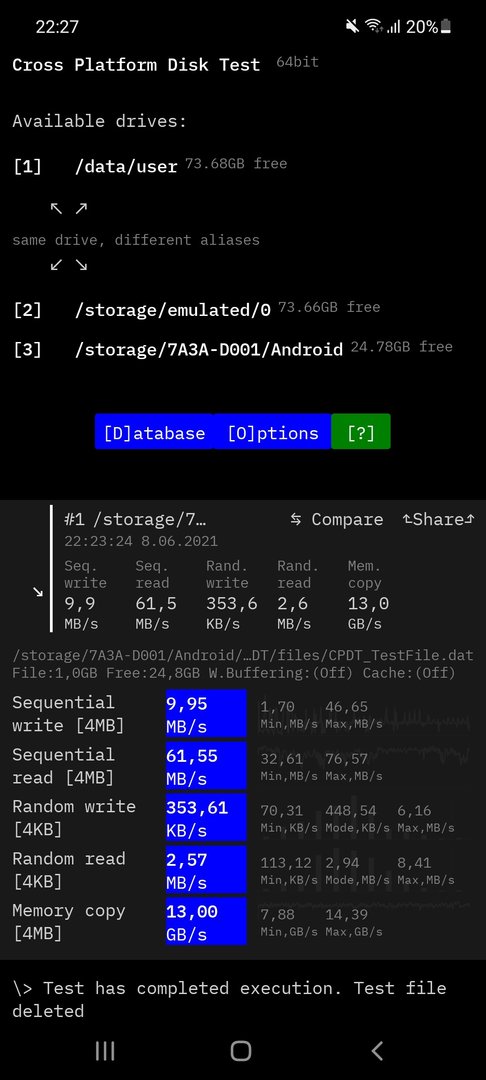Tap the battery status icon
Viewport: 486px width, 1080px height.
(x=446, y=27)
